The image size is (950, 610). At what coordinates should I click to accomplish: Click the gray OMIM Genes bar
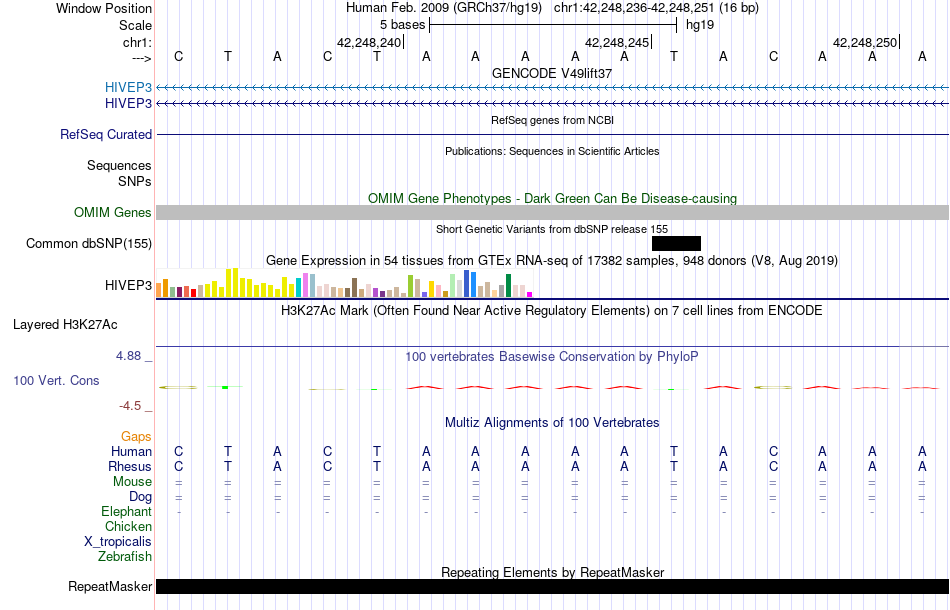tap(553, 213)
